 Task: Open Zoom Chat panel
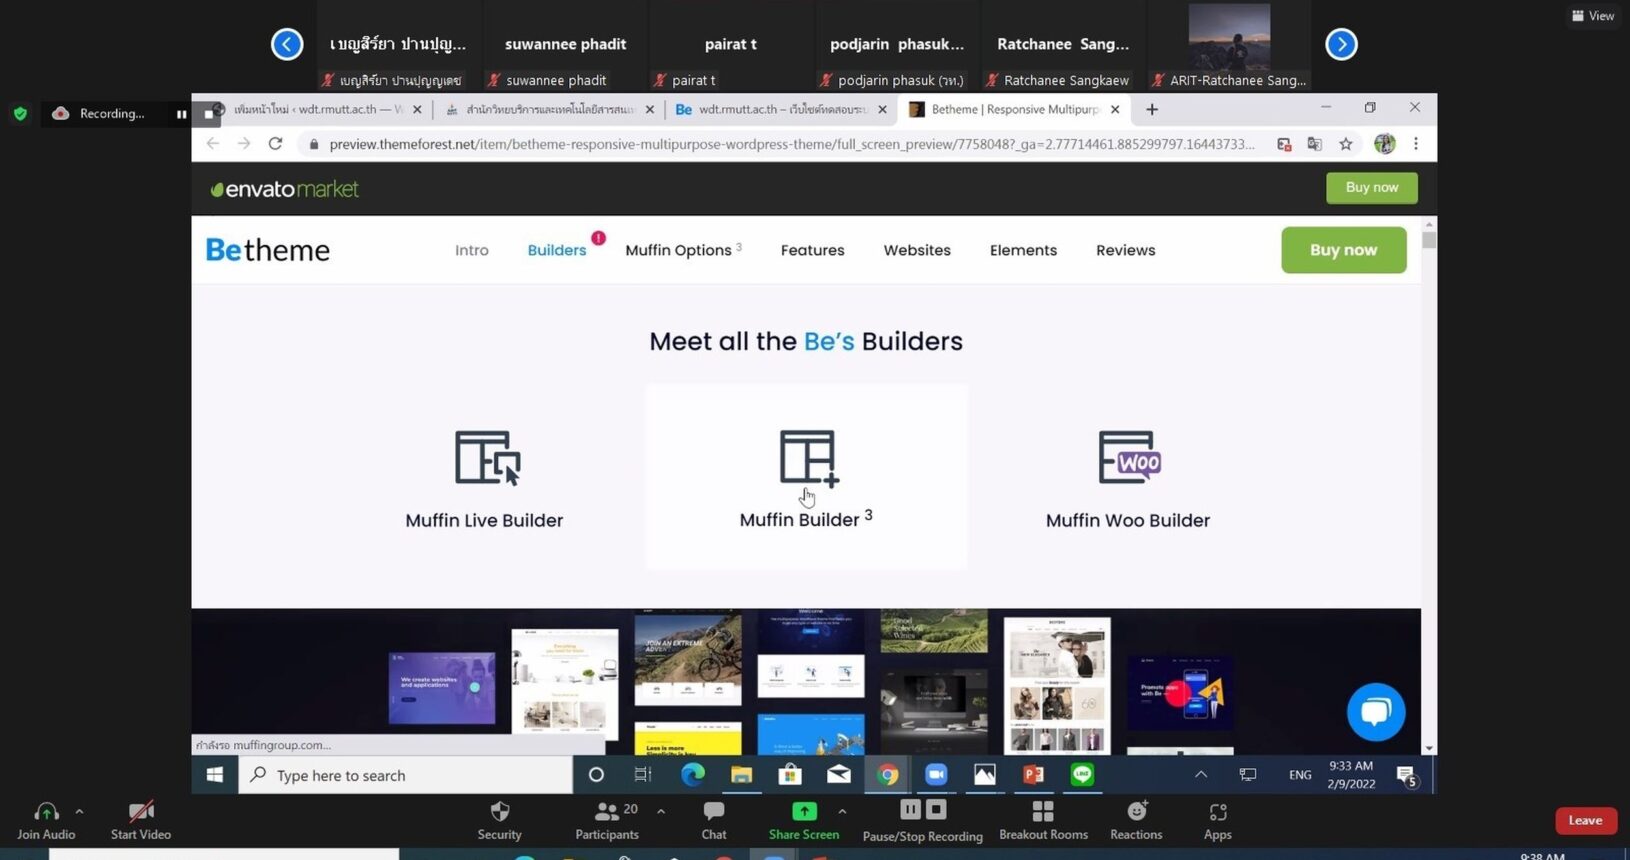[714, 821]
